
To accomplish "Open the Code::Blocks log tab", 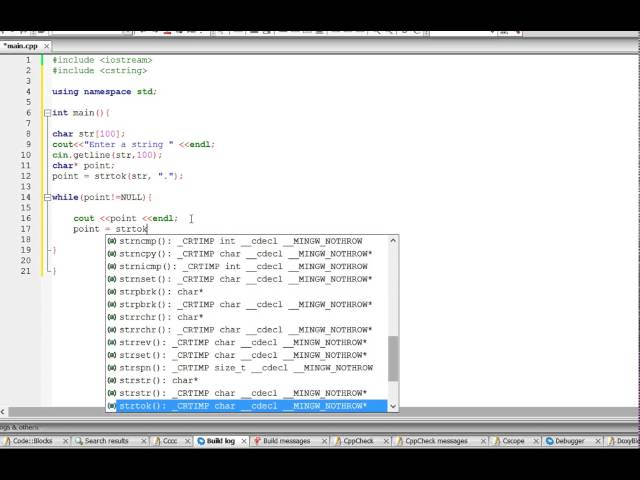I will pyautogui.click(x=32, y=441).
